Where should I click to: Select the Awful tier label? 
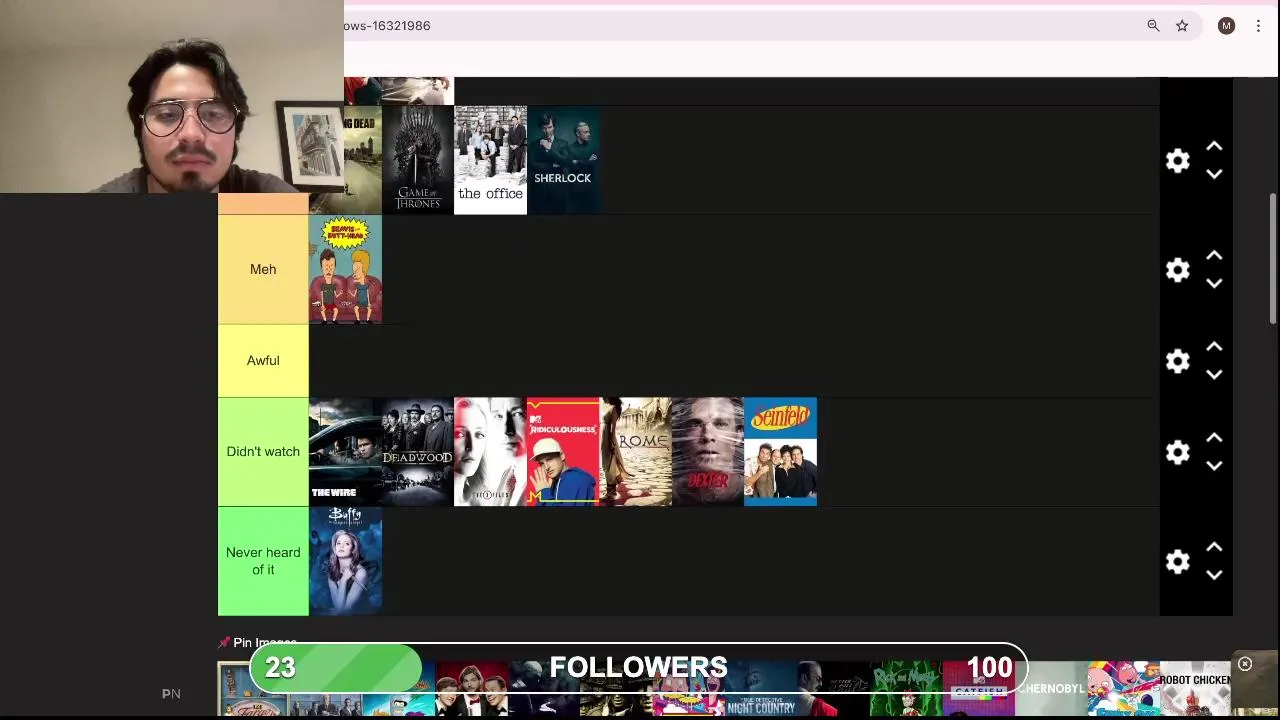tap(263, 360)
